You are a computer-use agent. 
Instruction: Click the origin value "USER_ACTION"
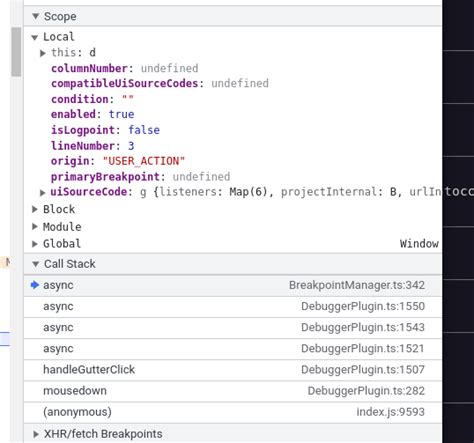pos(144,161)
